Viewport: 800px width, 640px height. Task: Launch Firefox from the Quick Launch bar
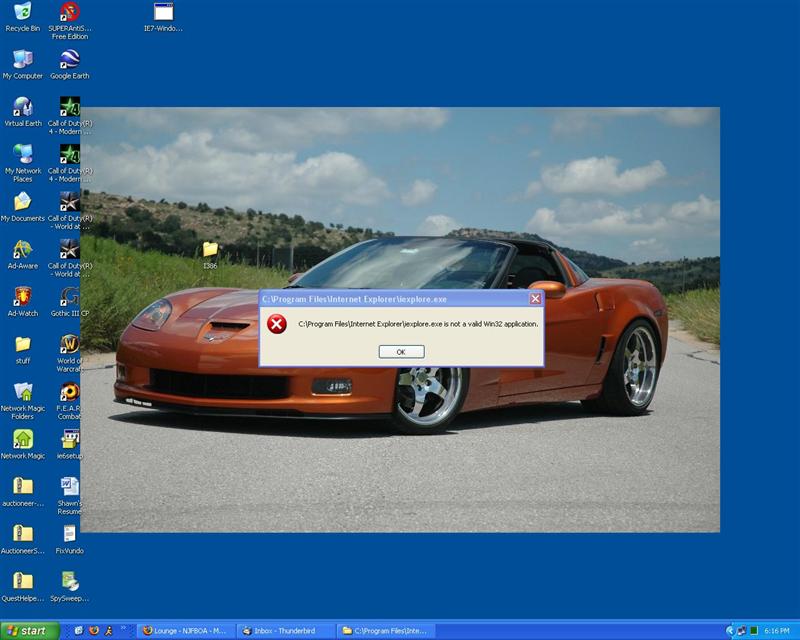[94, 631]
